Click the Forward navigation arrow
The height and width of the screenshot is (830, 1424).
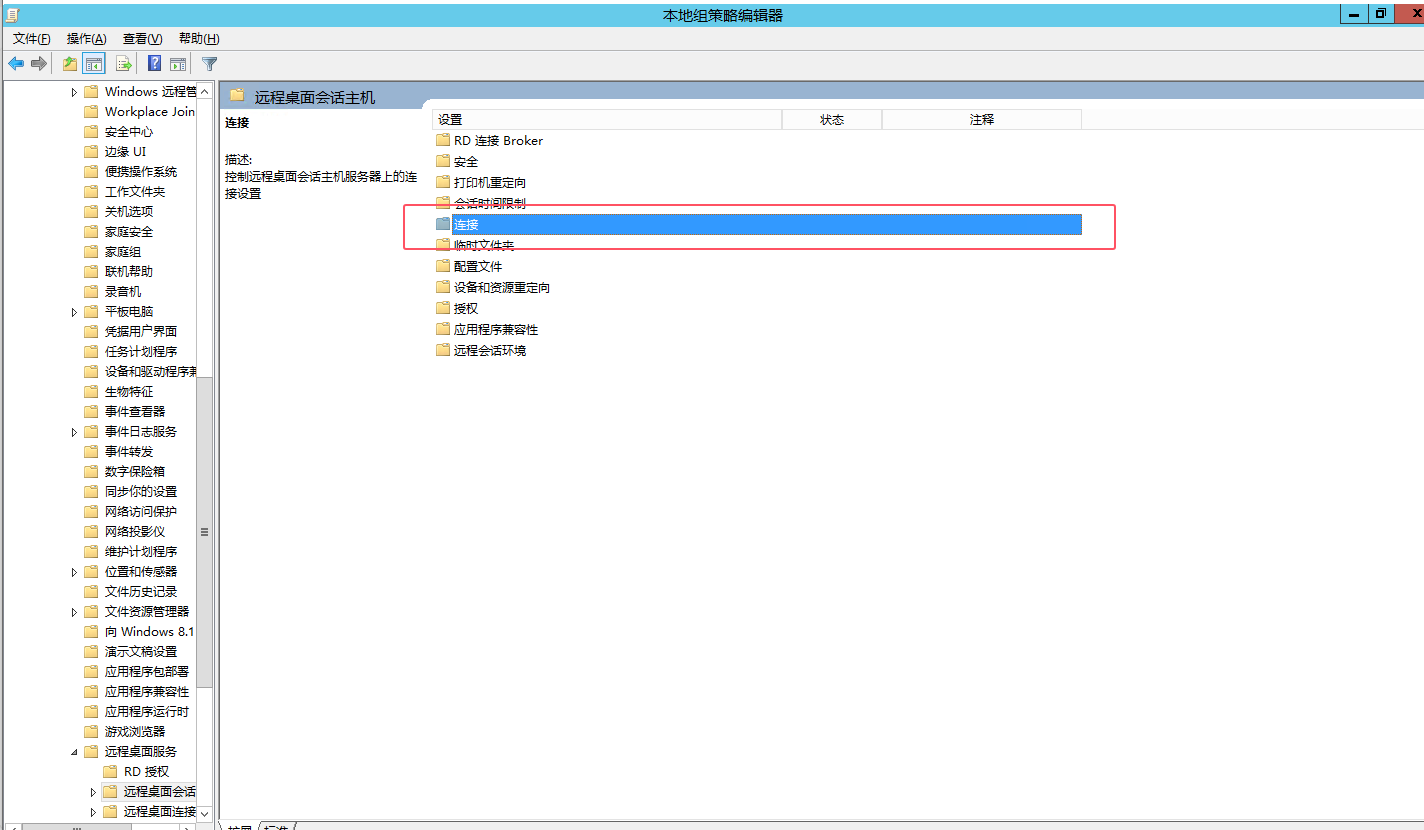point(38,63)
